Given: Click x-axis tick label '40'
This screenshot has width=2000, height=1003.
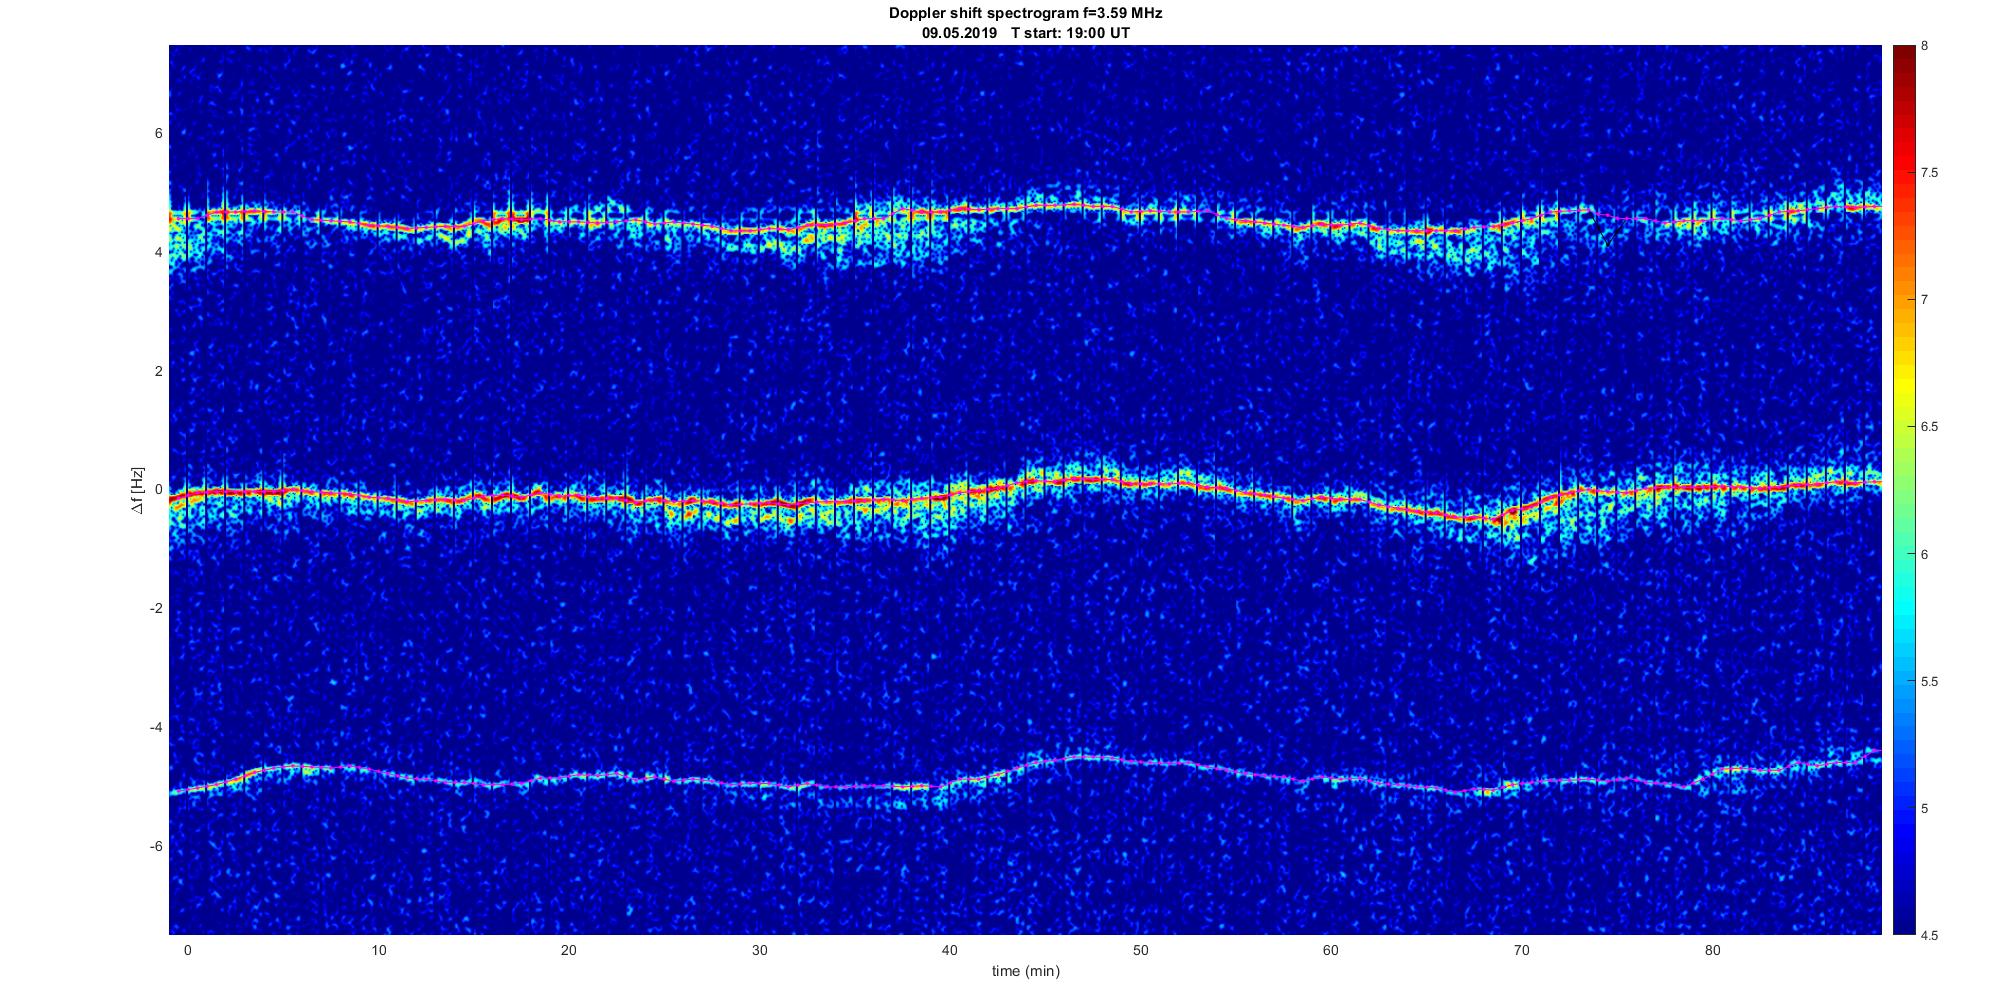Looking at the screenshot, I should point(950,950).
